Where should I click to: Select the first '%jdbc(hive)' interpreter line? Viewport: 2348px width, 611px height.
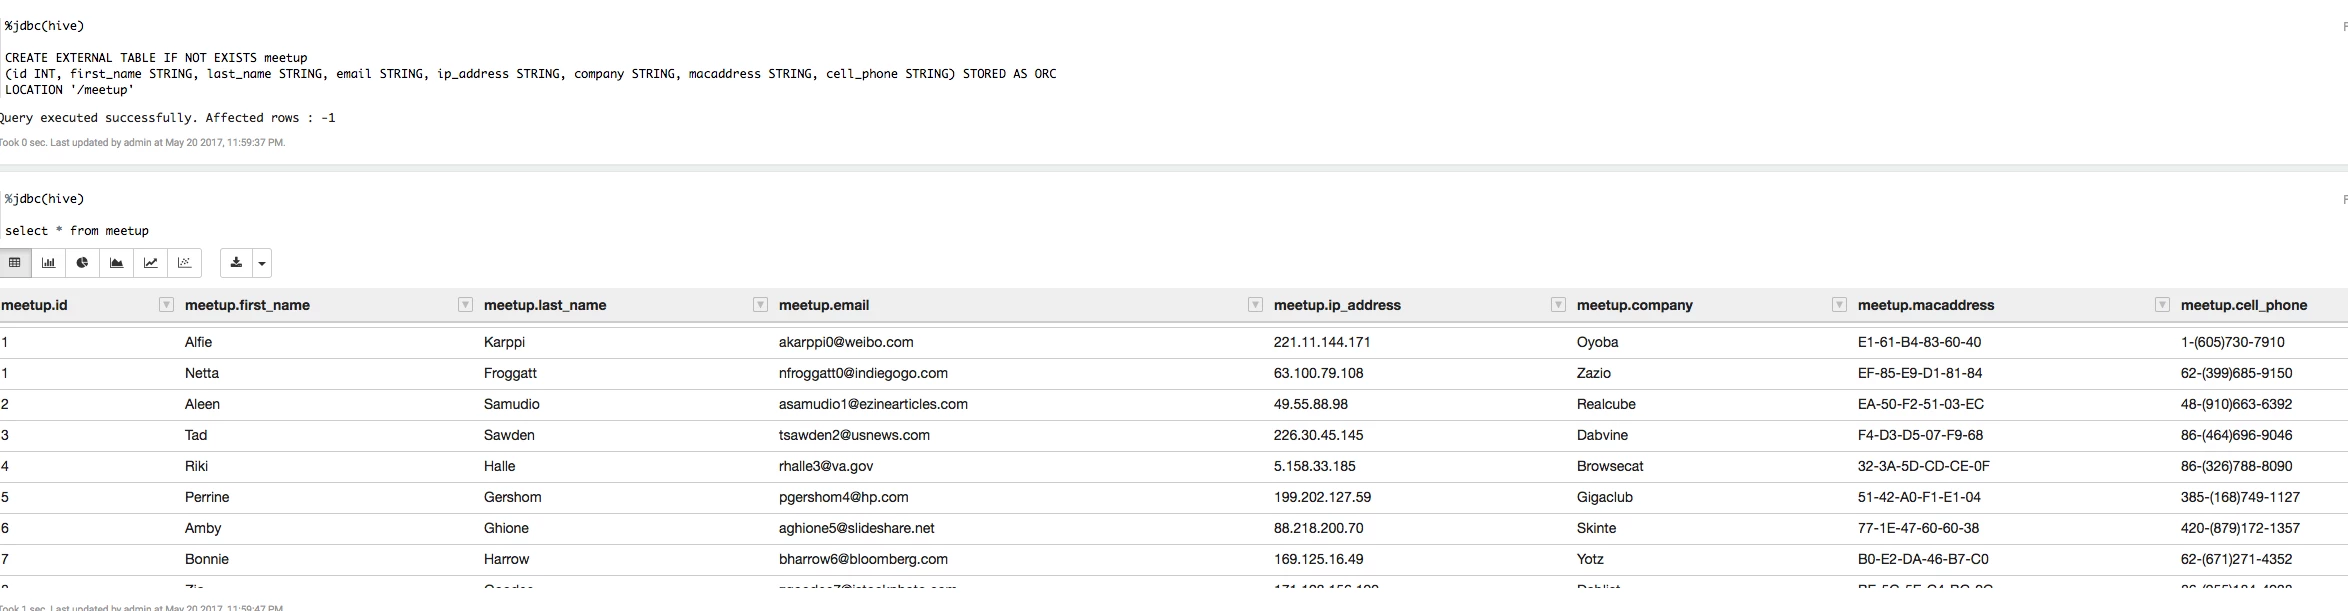(44, 26)
